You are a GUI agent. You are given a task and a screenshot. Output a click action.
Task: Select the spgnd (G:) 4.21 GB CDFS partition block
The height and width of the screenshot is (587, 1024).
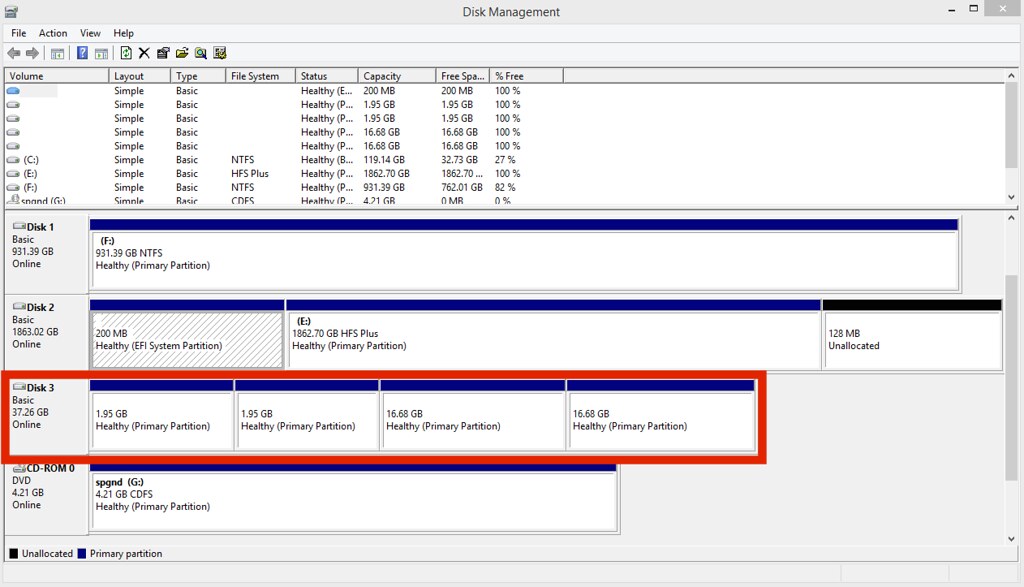point(353,500)
